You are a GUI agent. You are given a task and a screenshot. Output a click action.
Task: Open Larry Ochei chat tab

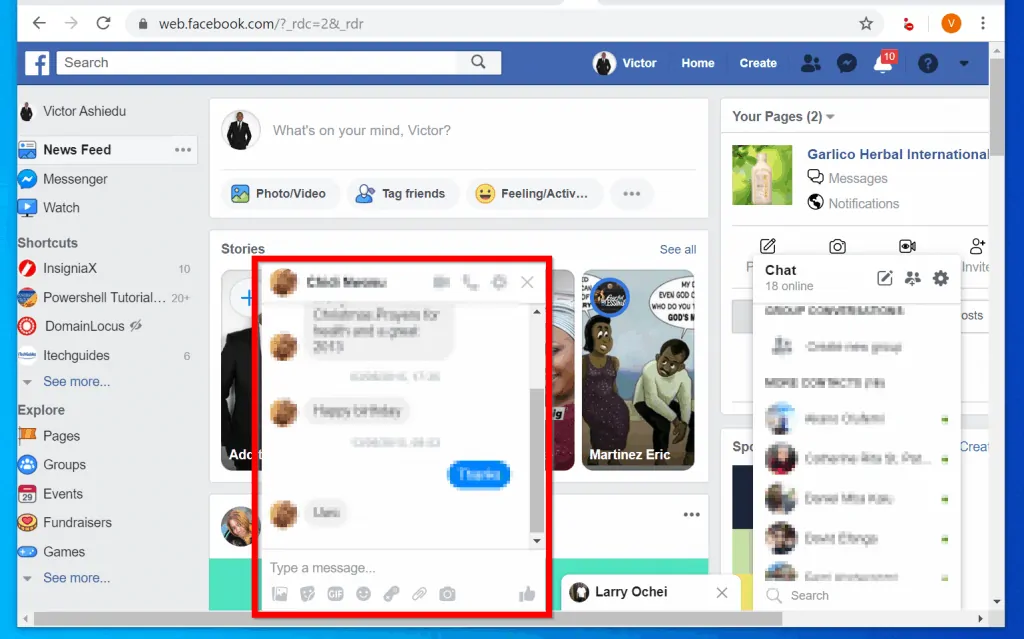coord(631,592)
